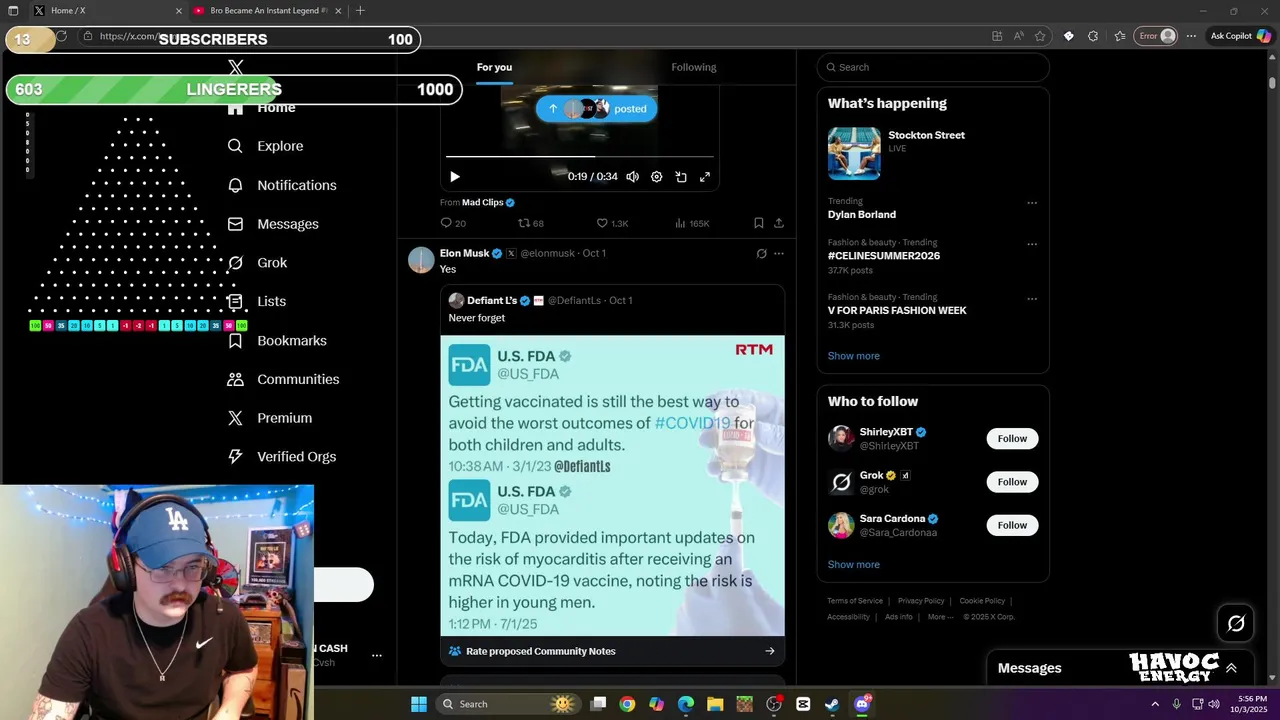Image resolution: width=1280 pixels, height=720 pixels.
Task: Follow Grok account
Action: click(1012, 482)
